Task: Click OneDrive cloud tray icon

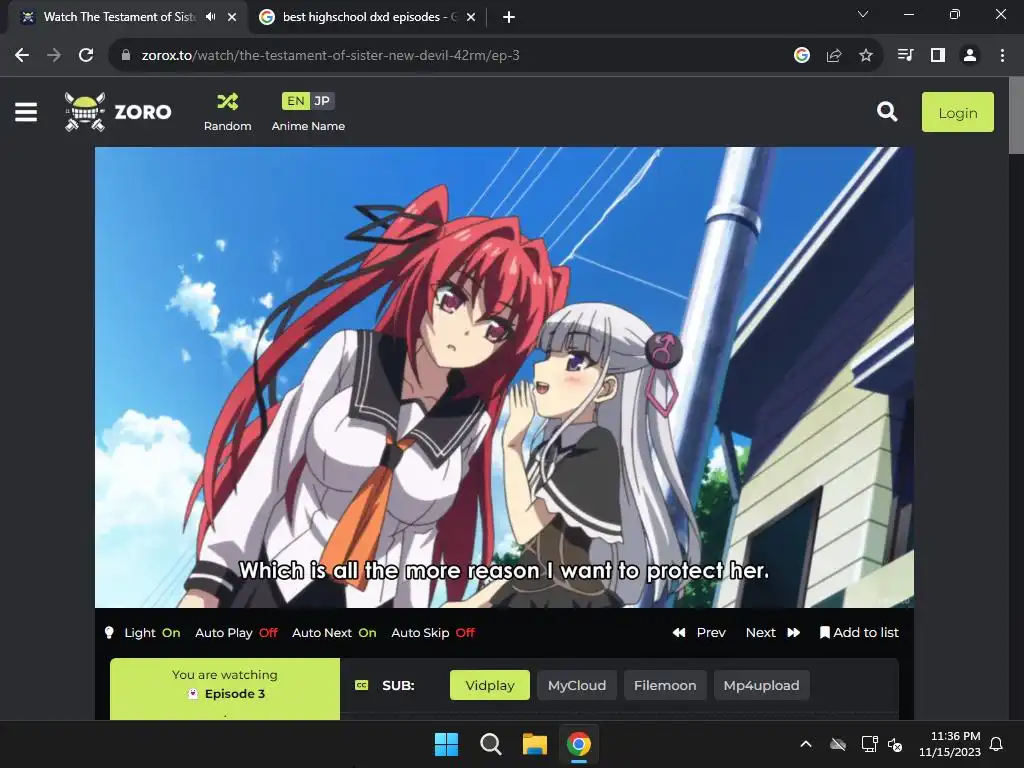Action: pos(838,744)
